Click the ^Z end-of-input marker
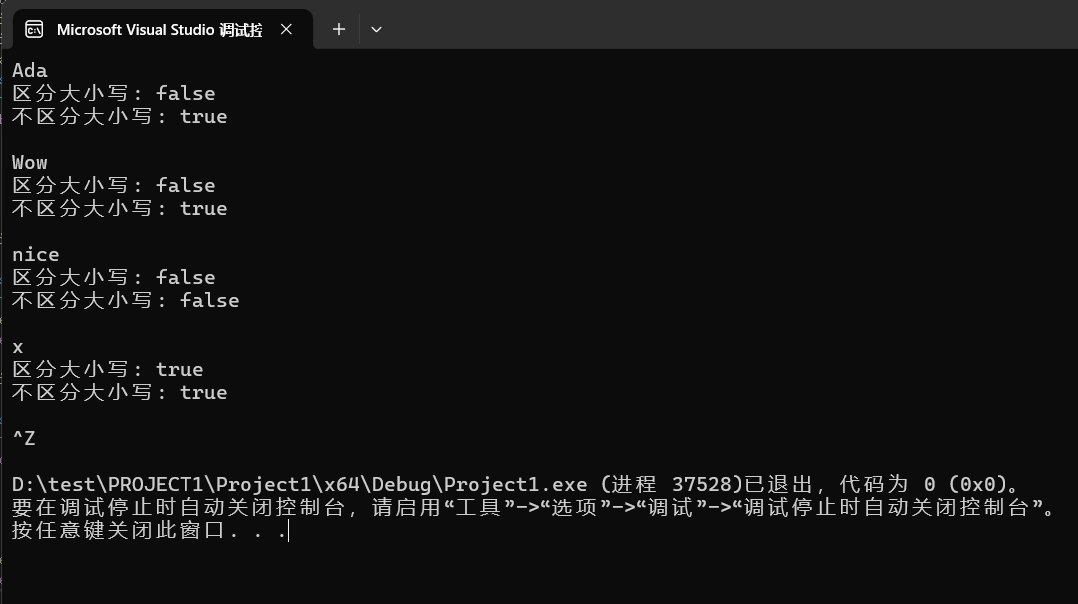 point(24,438)
